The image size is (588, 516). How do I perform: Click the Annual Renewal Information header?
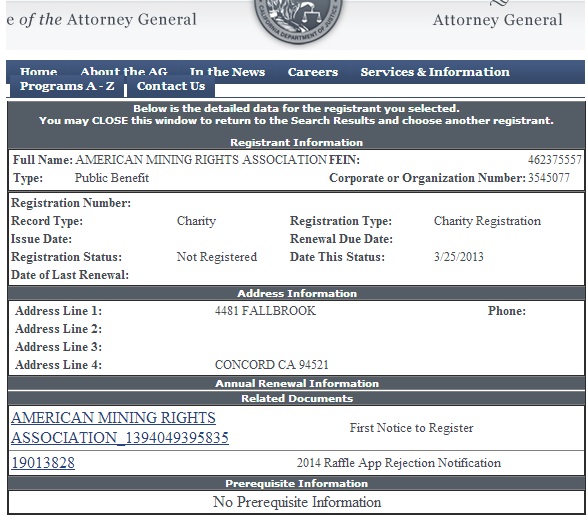(x=297, y=383)
